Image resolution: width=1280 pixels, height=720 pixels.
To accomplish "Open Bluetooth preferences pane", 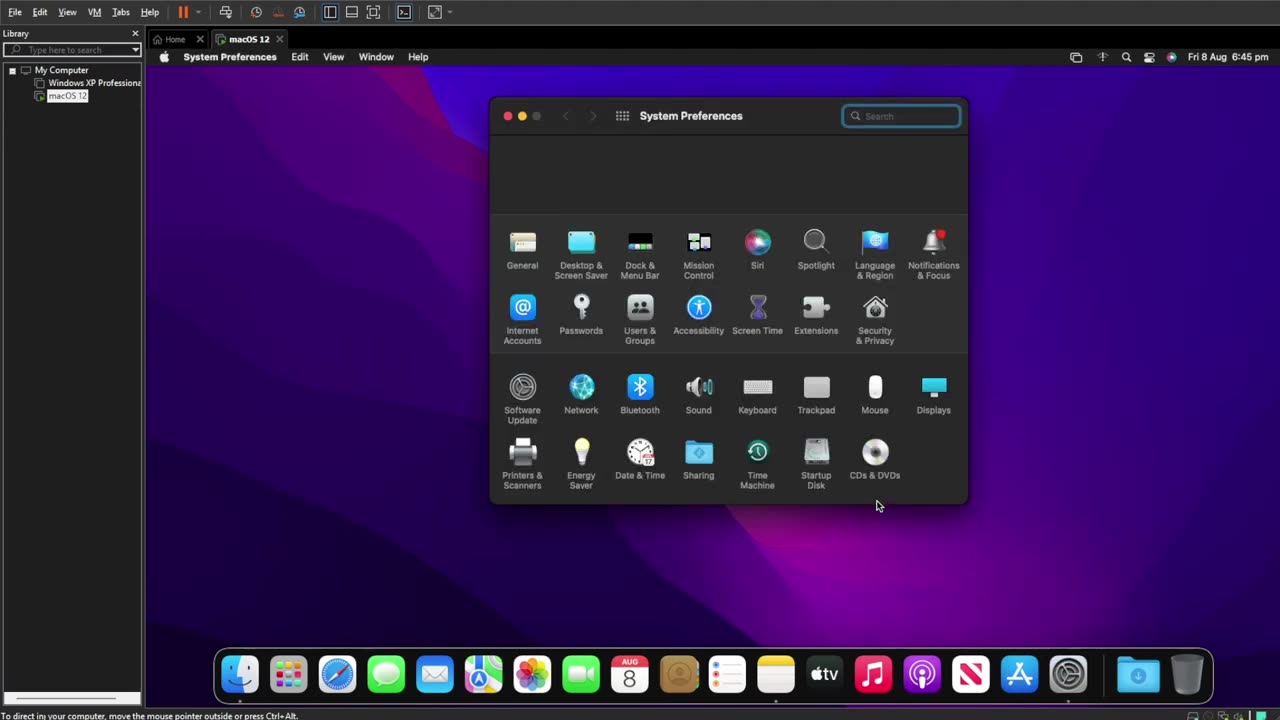I will 640,395.
